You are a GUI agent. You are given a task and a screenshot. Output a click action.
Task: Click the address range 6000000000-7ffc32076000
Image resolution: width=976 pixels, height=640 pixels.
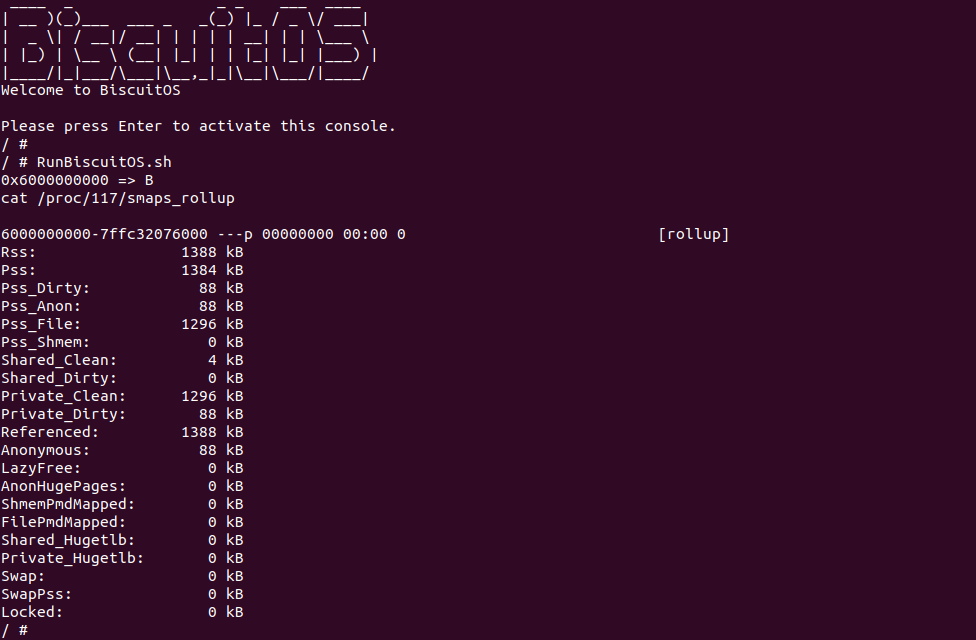point(105,234)
